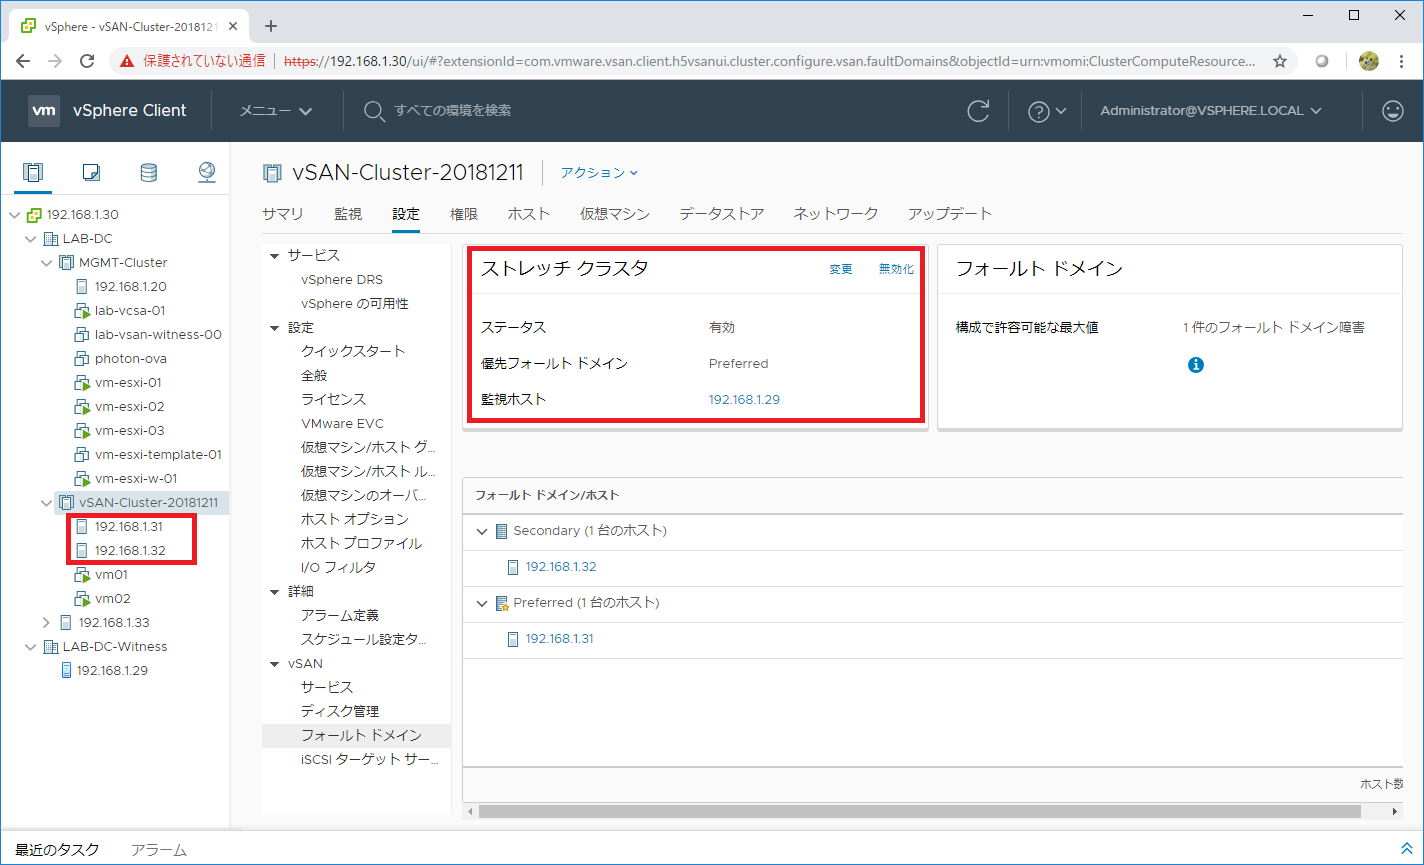The width and height of the screenshot is (1424, 865).
Task: Open the Hosts and Clusters inventory view icon
Action: [33, 172]
